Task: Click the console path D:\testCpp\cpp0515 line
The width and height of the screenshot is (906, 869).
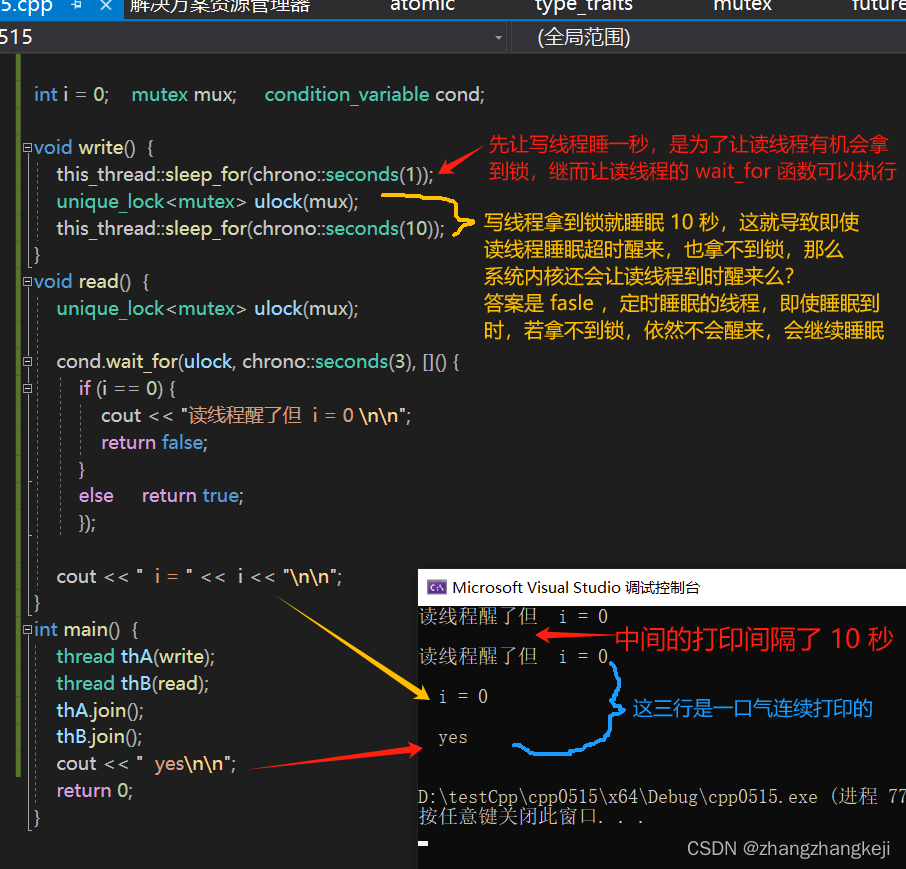Action: pos(662,797)
